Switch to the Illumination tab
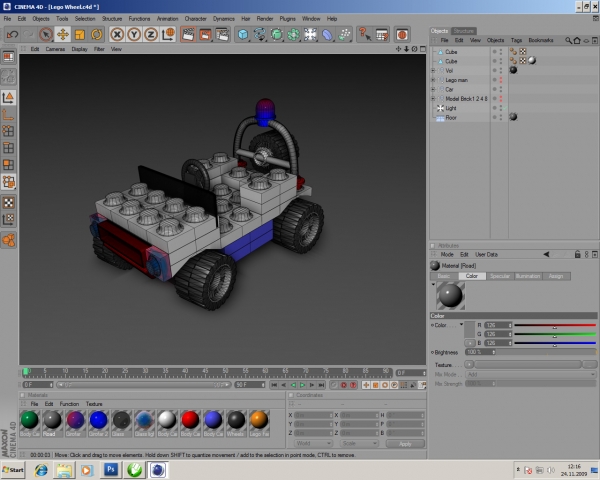The width and height of the screenshot is (600, 480). pyautogui.click(x=528, y=276)
